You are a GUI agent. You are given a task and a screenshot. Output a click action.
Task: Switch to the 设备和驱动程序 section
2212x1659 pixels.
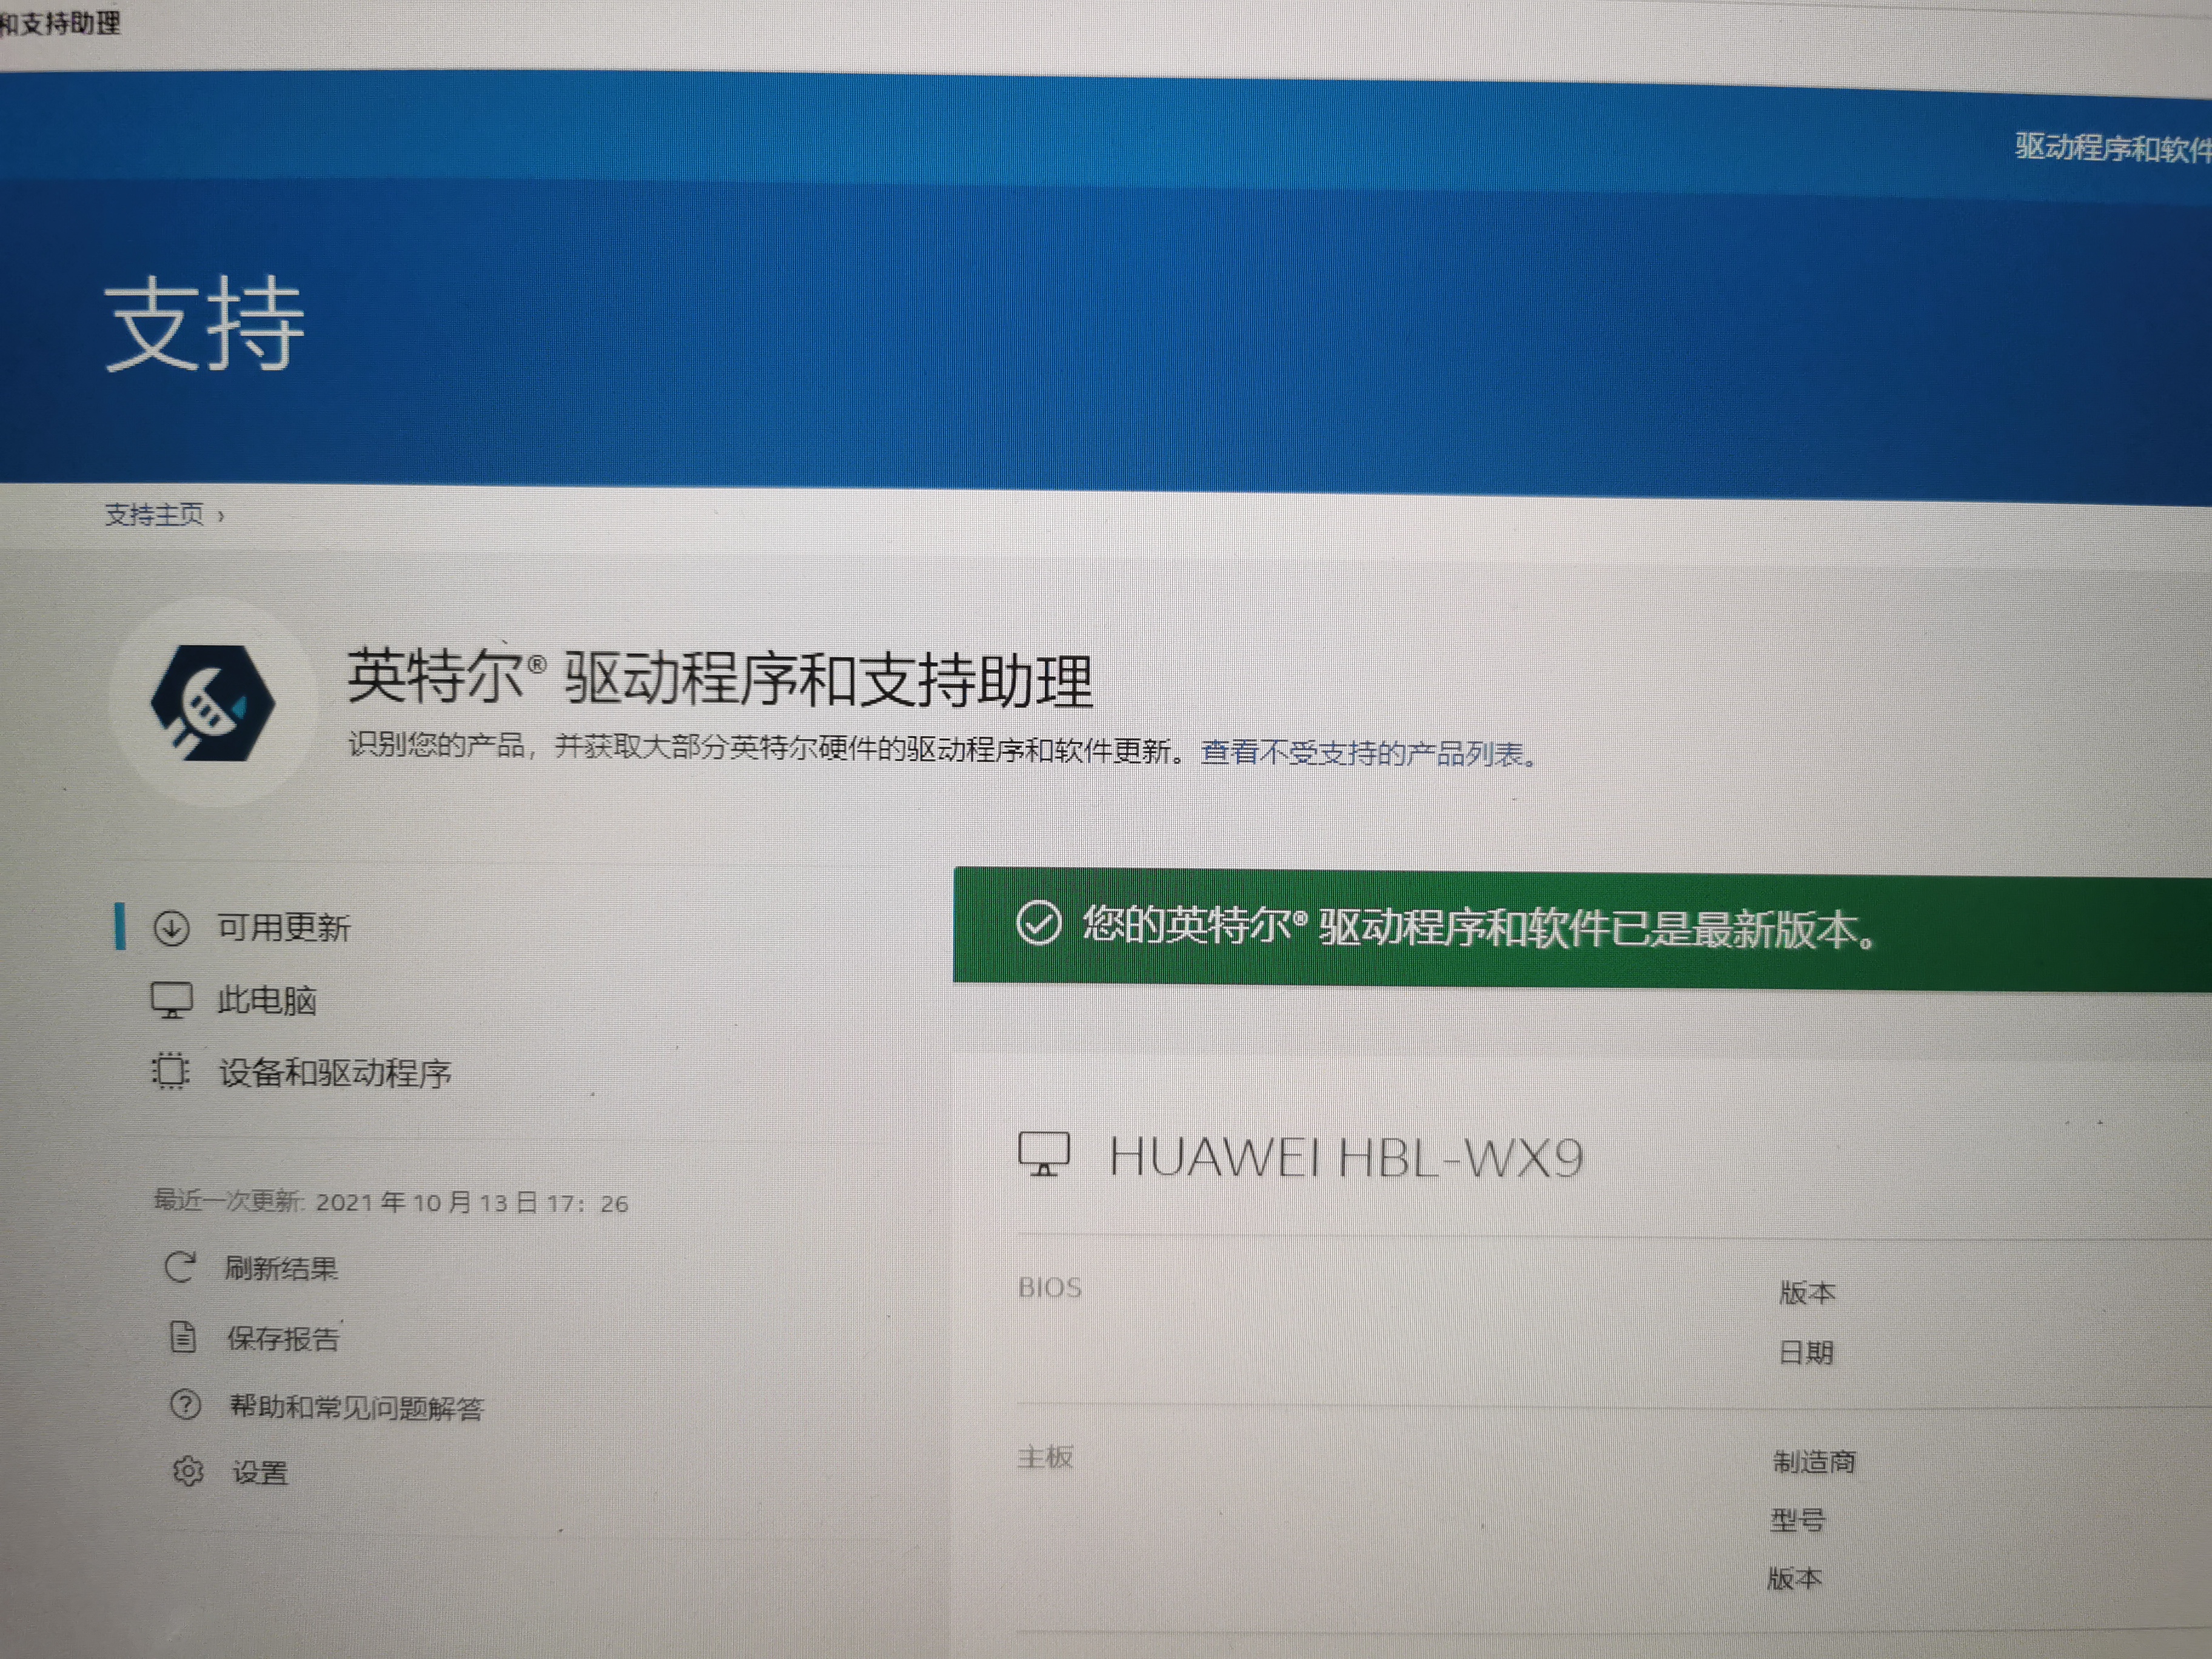[x=336, y=1072]
